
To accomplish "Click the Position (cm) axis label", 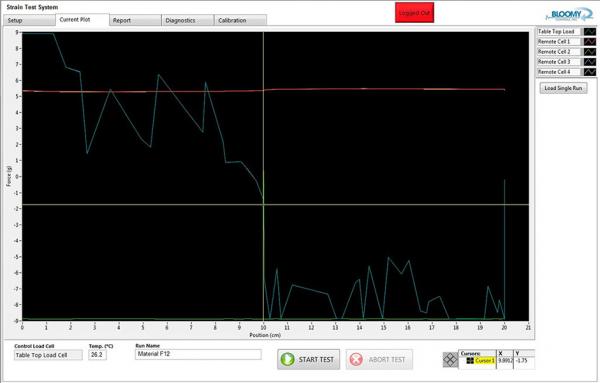I will (265, 335).
